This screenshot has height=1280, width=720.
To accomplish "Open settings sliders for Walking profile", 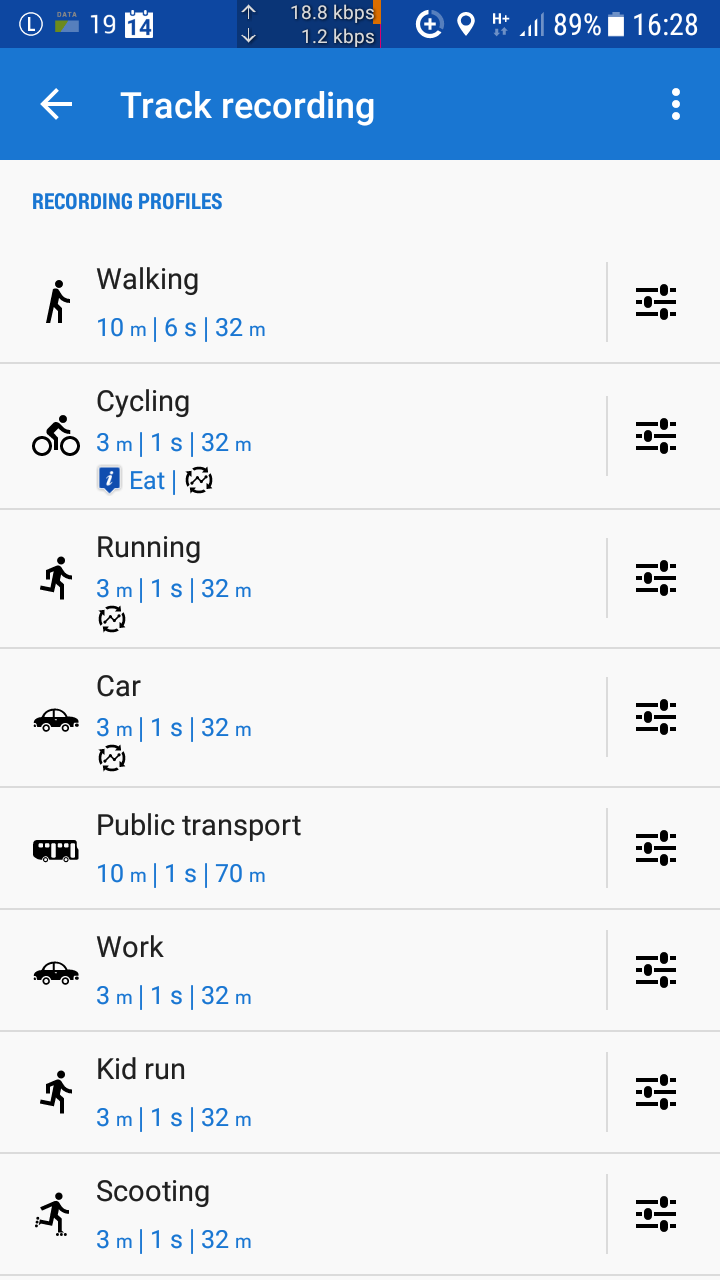I will (x=656, y=302).
